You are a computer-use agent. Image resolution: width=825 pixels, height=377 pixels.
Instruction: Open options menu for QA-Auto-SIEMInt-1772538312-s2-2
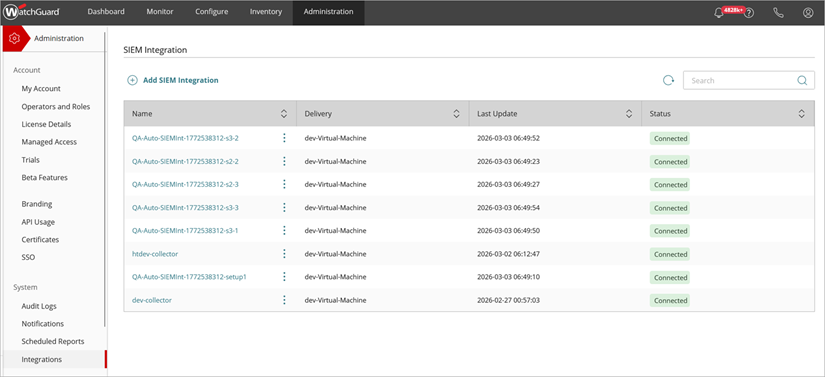(284, 161)
